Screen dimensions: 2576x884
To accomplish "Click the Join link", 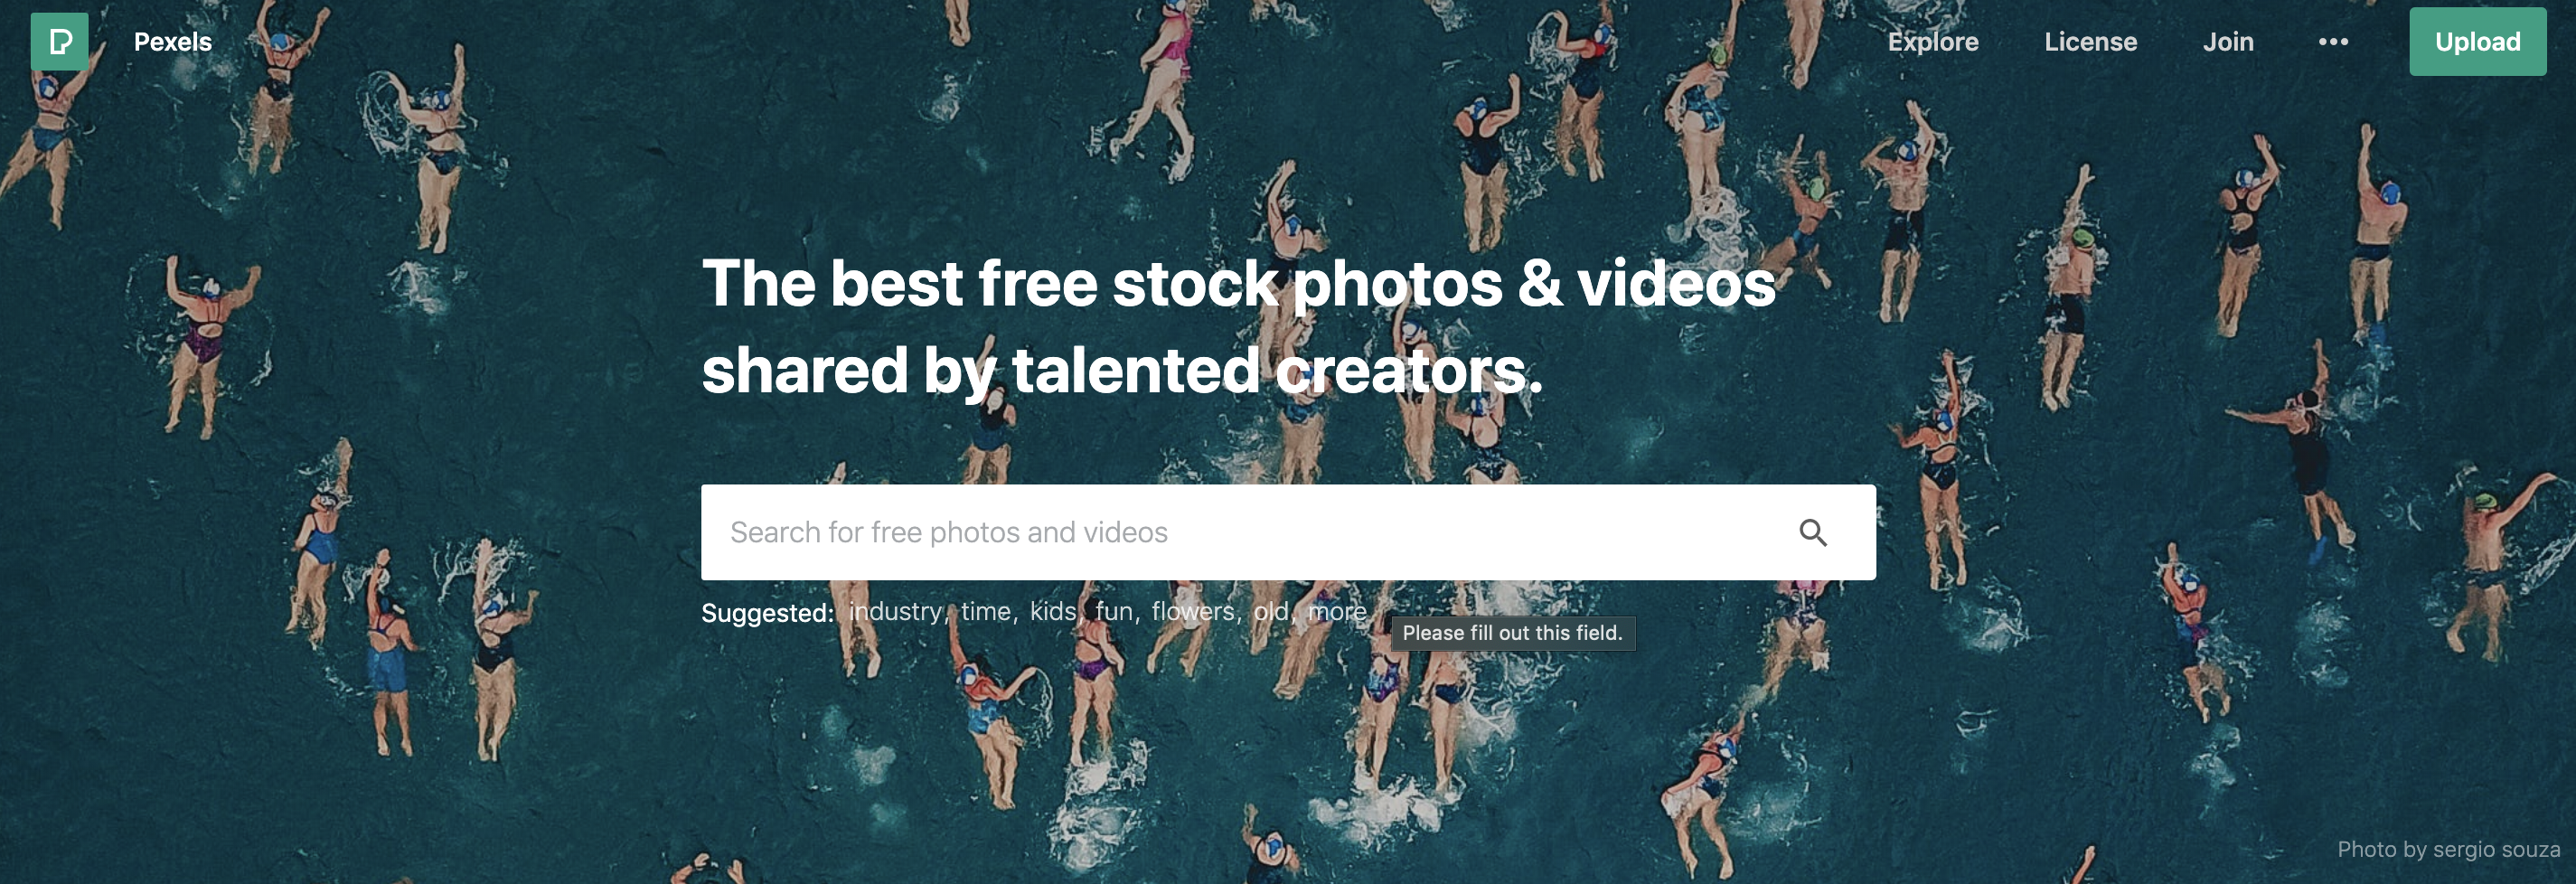I will click(2228, 42).
